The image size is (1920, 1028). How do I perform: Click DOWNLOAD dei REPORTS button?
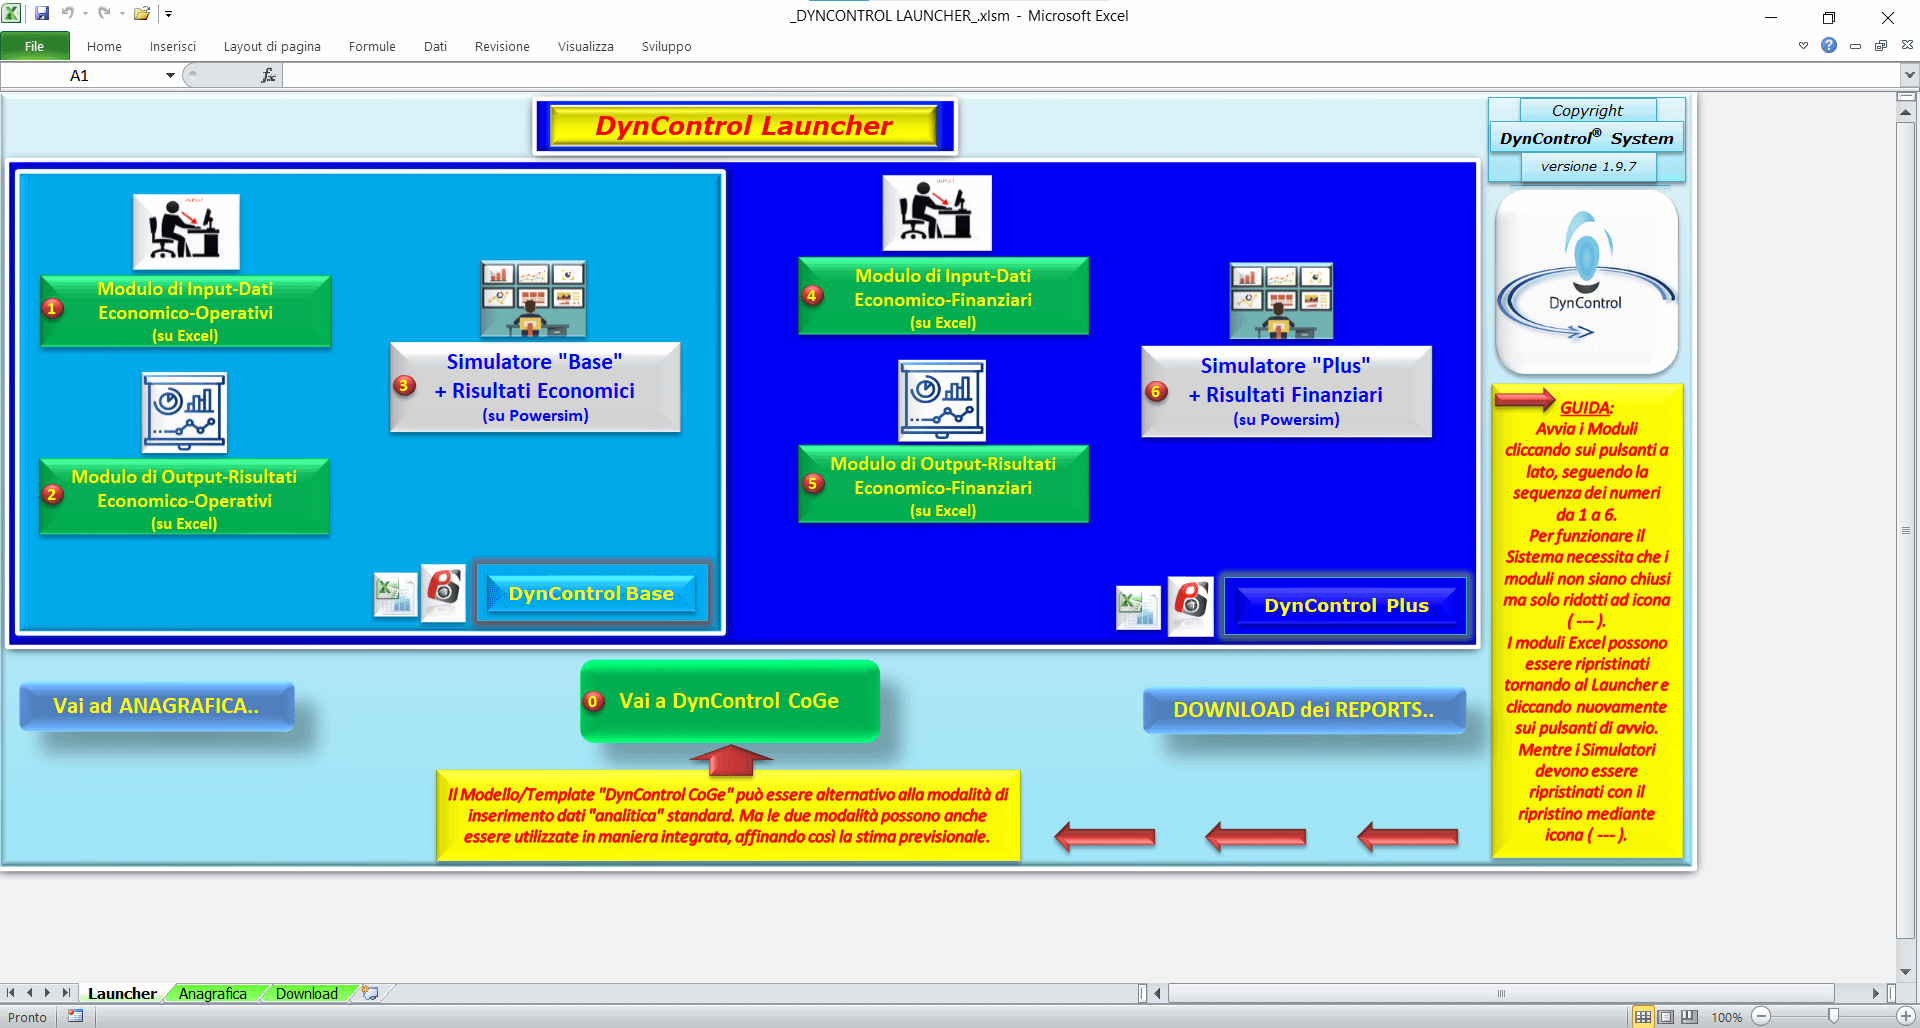tap(1304, 710)
